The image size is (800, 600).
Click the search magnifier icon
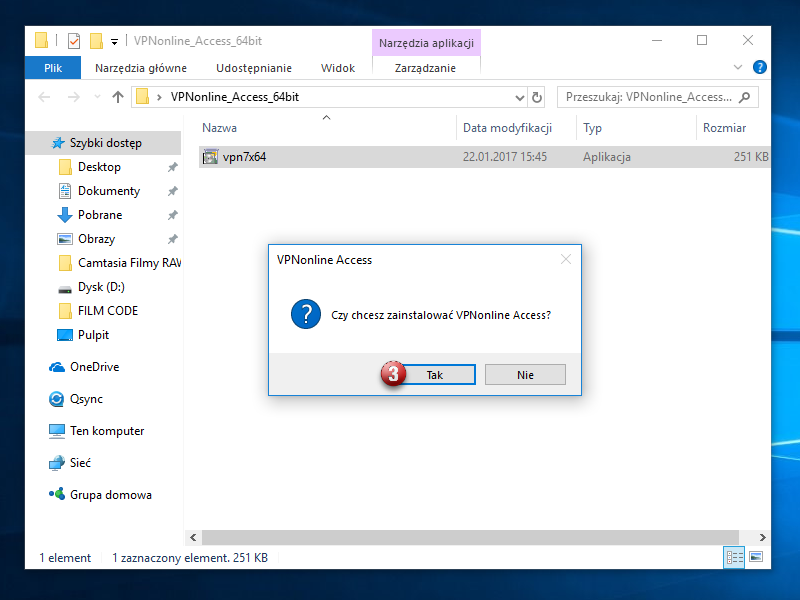coord(745,97)
